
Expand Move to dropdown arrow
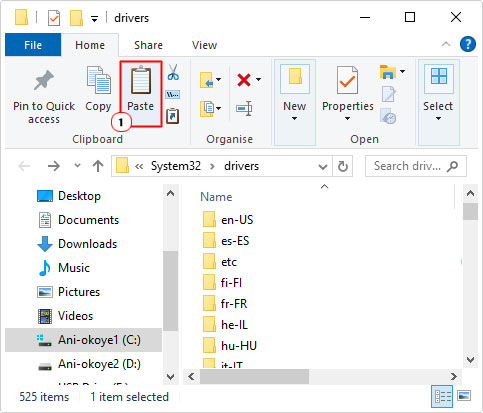pos(218,79)
